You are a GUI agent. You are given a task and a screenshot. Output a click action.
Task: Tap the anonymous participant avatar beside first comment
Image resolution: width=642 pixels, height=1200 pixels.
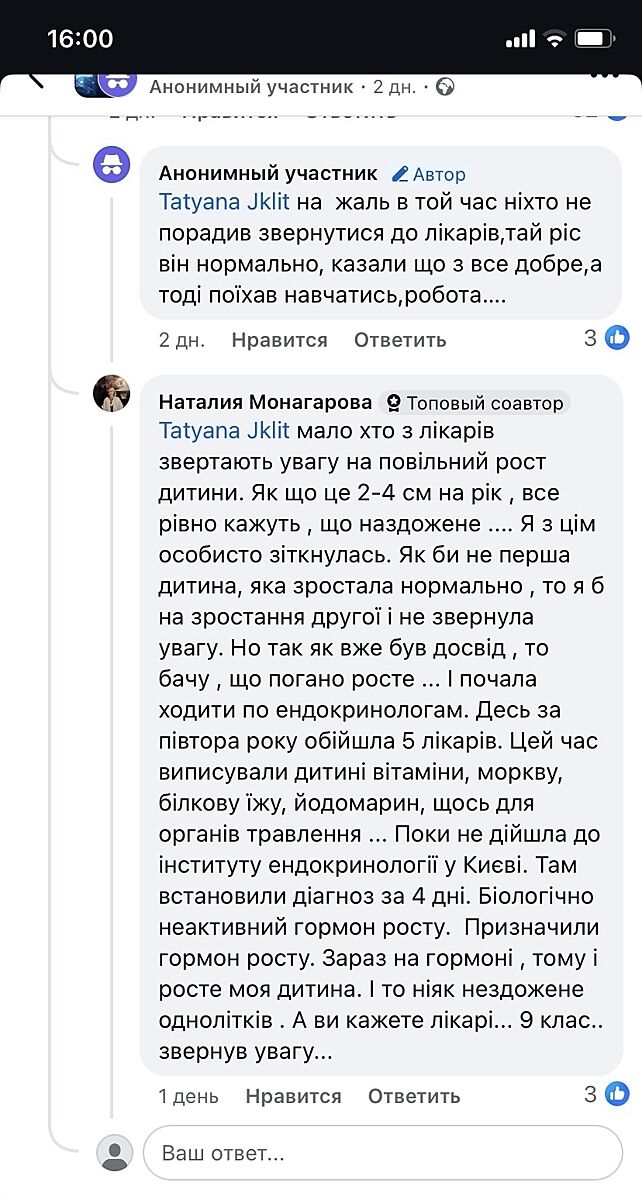pyautogui.click(x=112, y=163)
